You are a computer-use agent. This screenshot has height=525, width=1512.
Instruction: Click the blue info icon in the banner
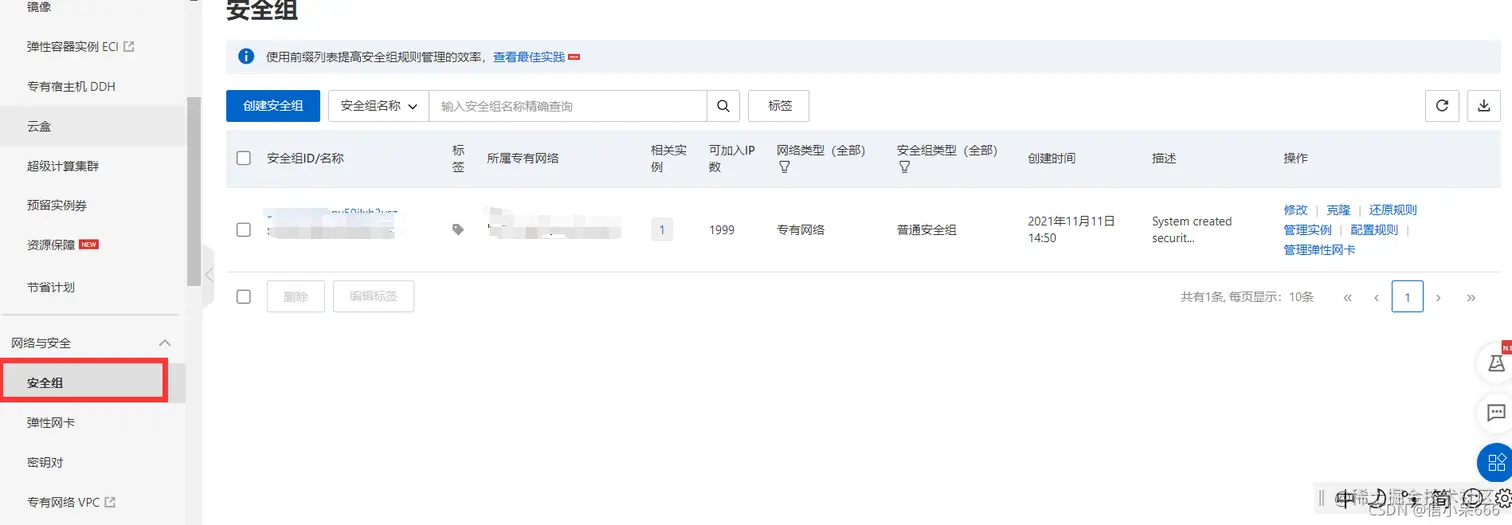click(246, 56)
